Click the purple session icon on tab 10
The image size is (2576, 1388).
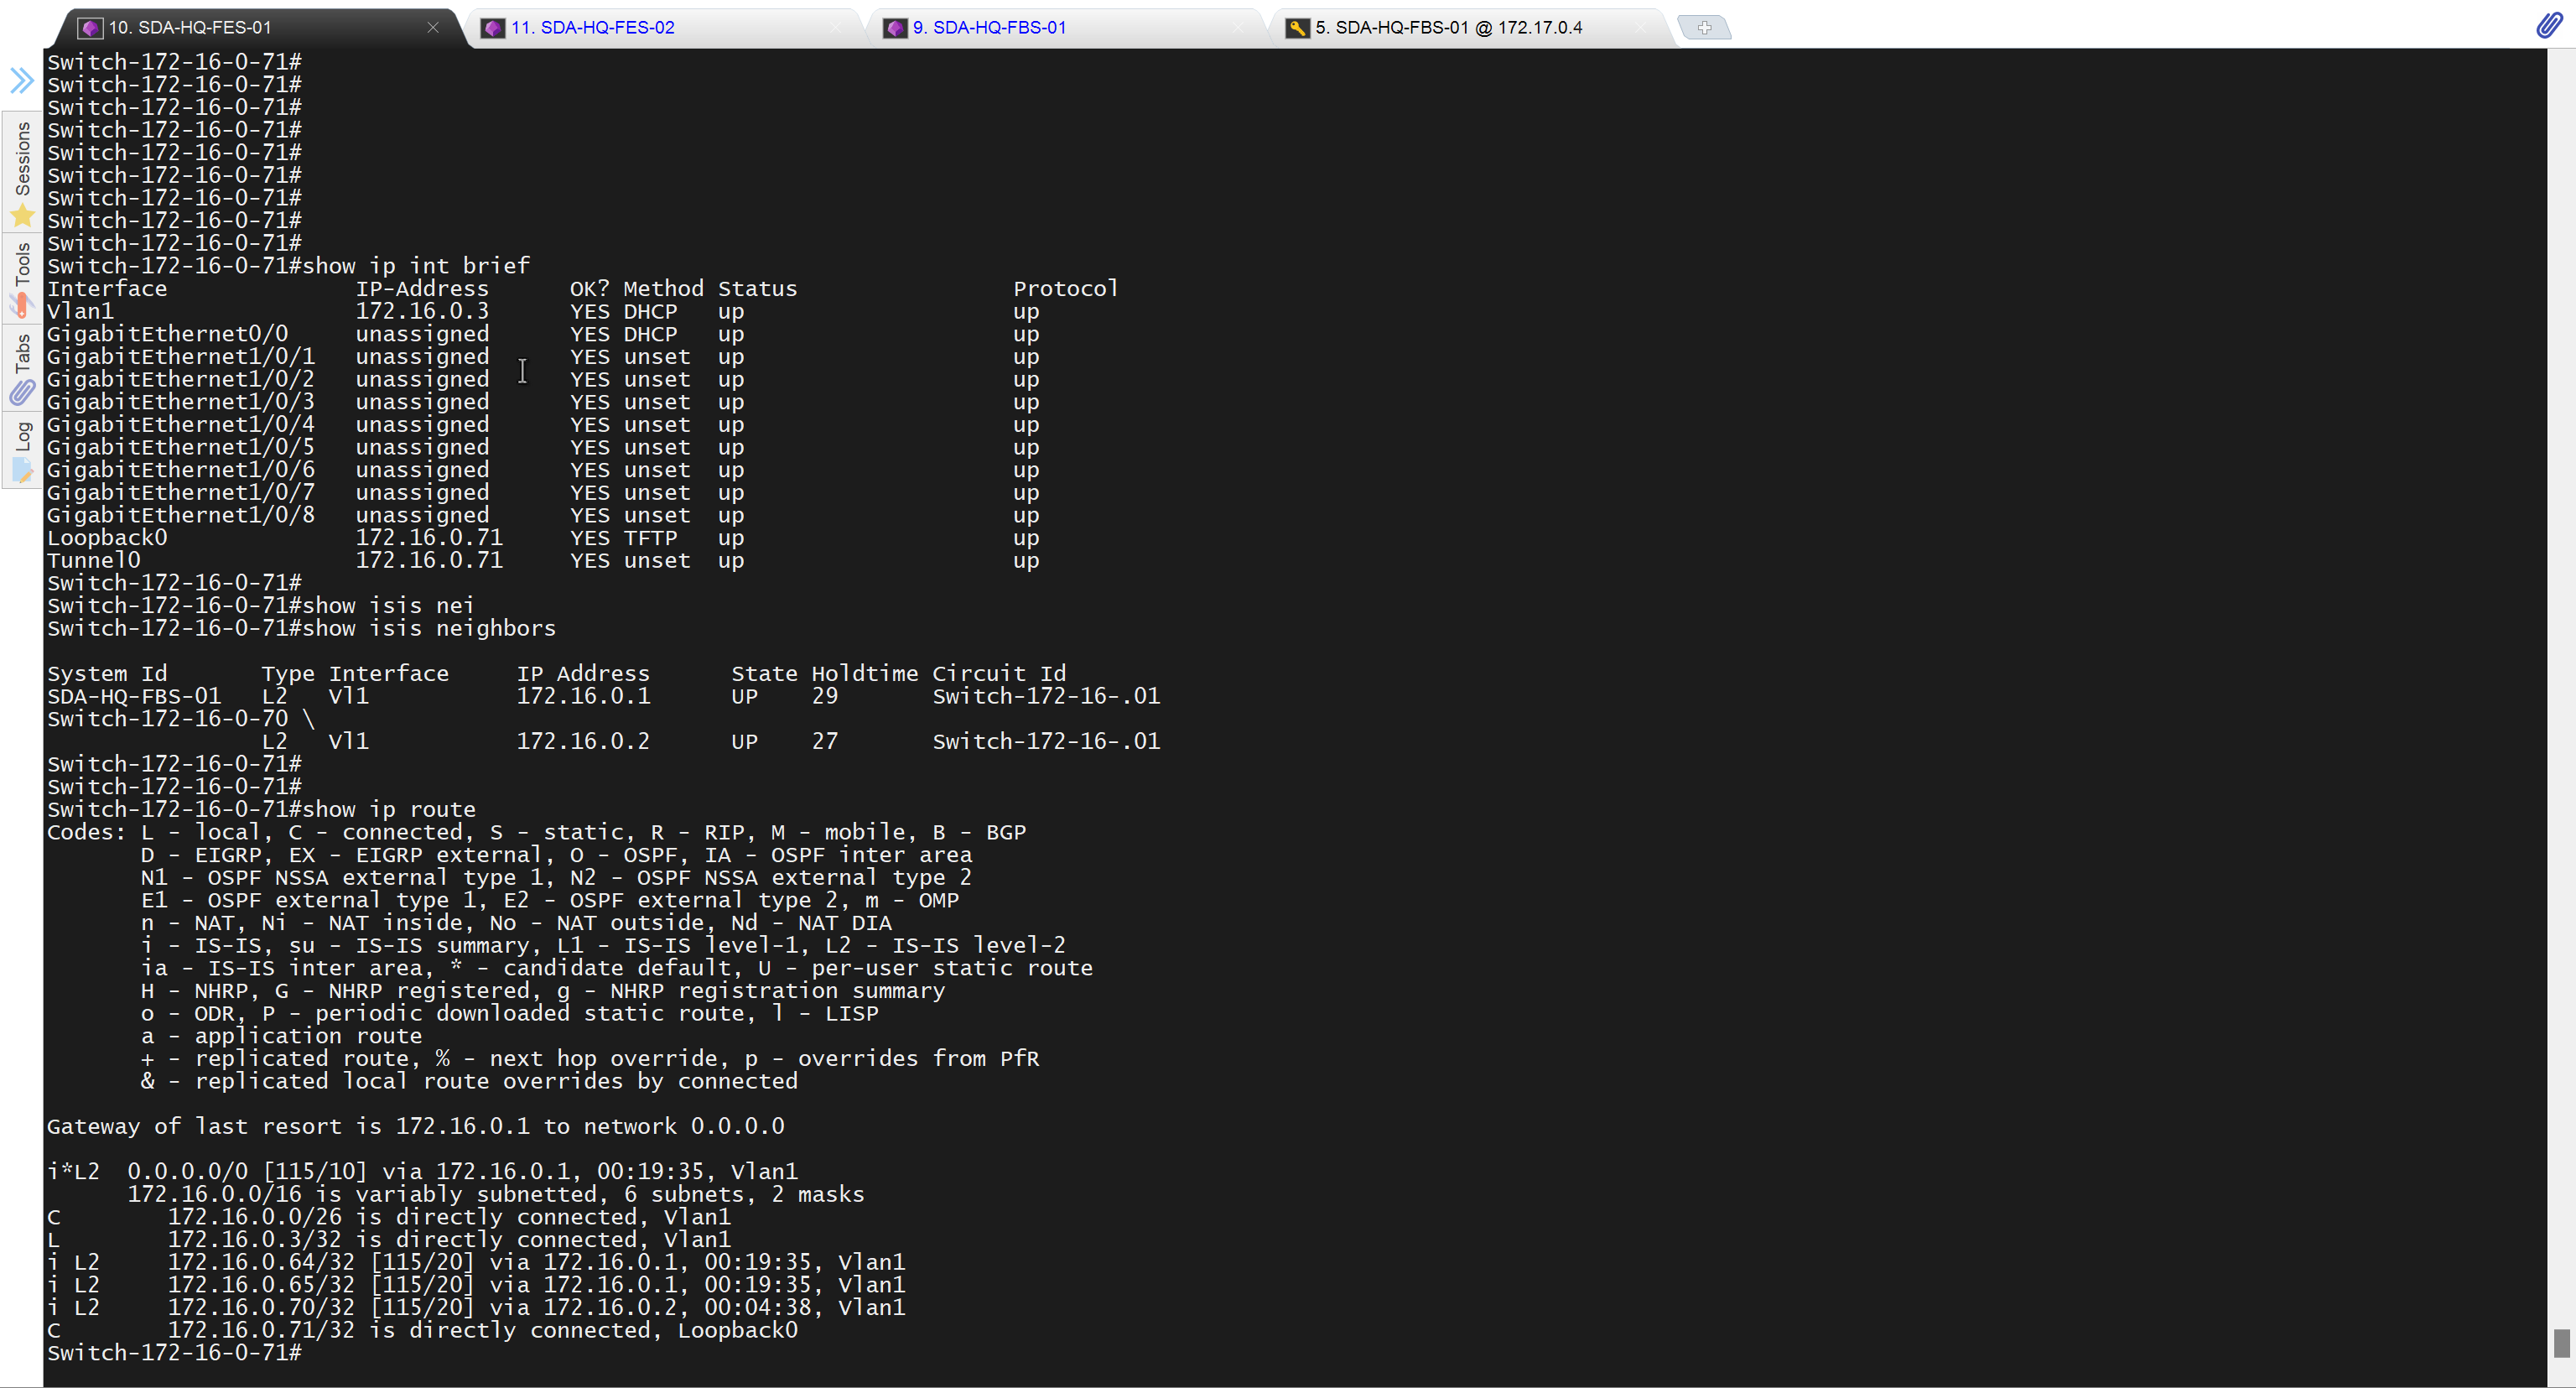90,28
